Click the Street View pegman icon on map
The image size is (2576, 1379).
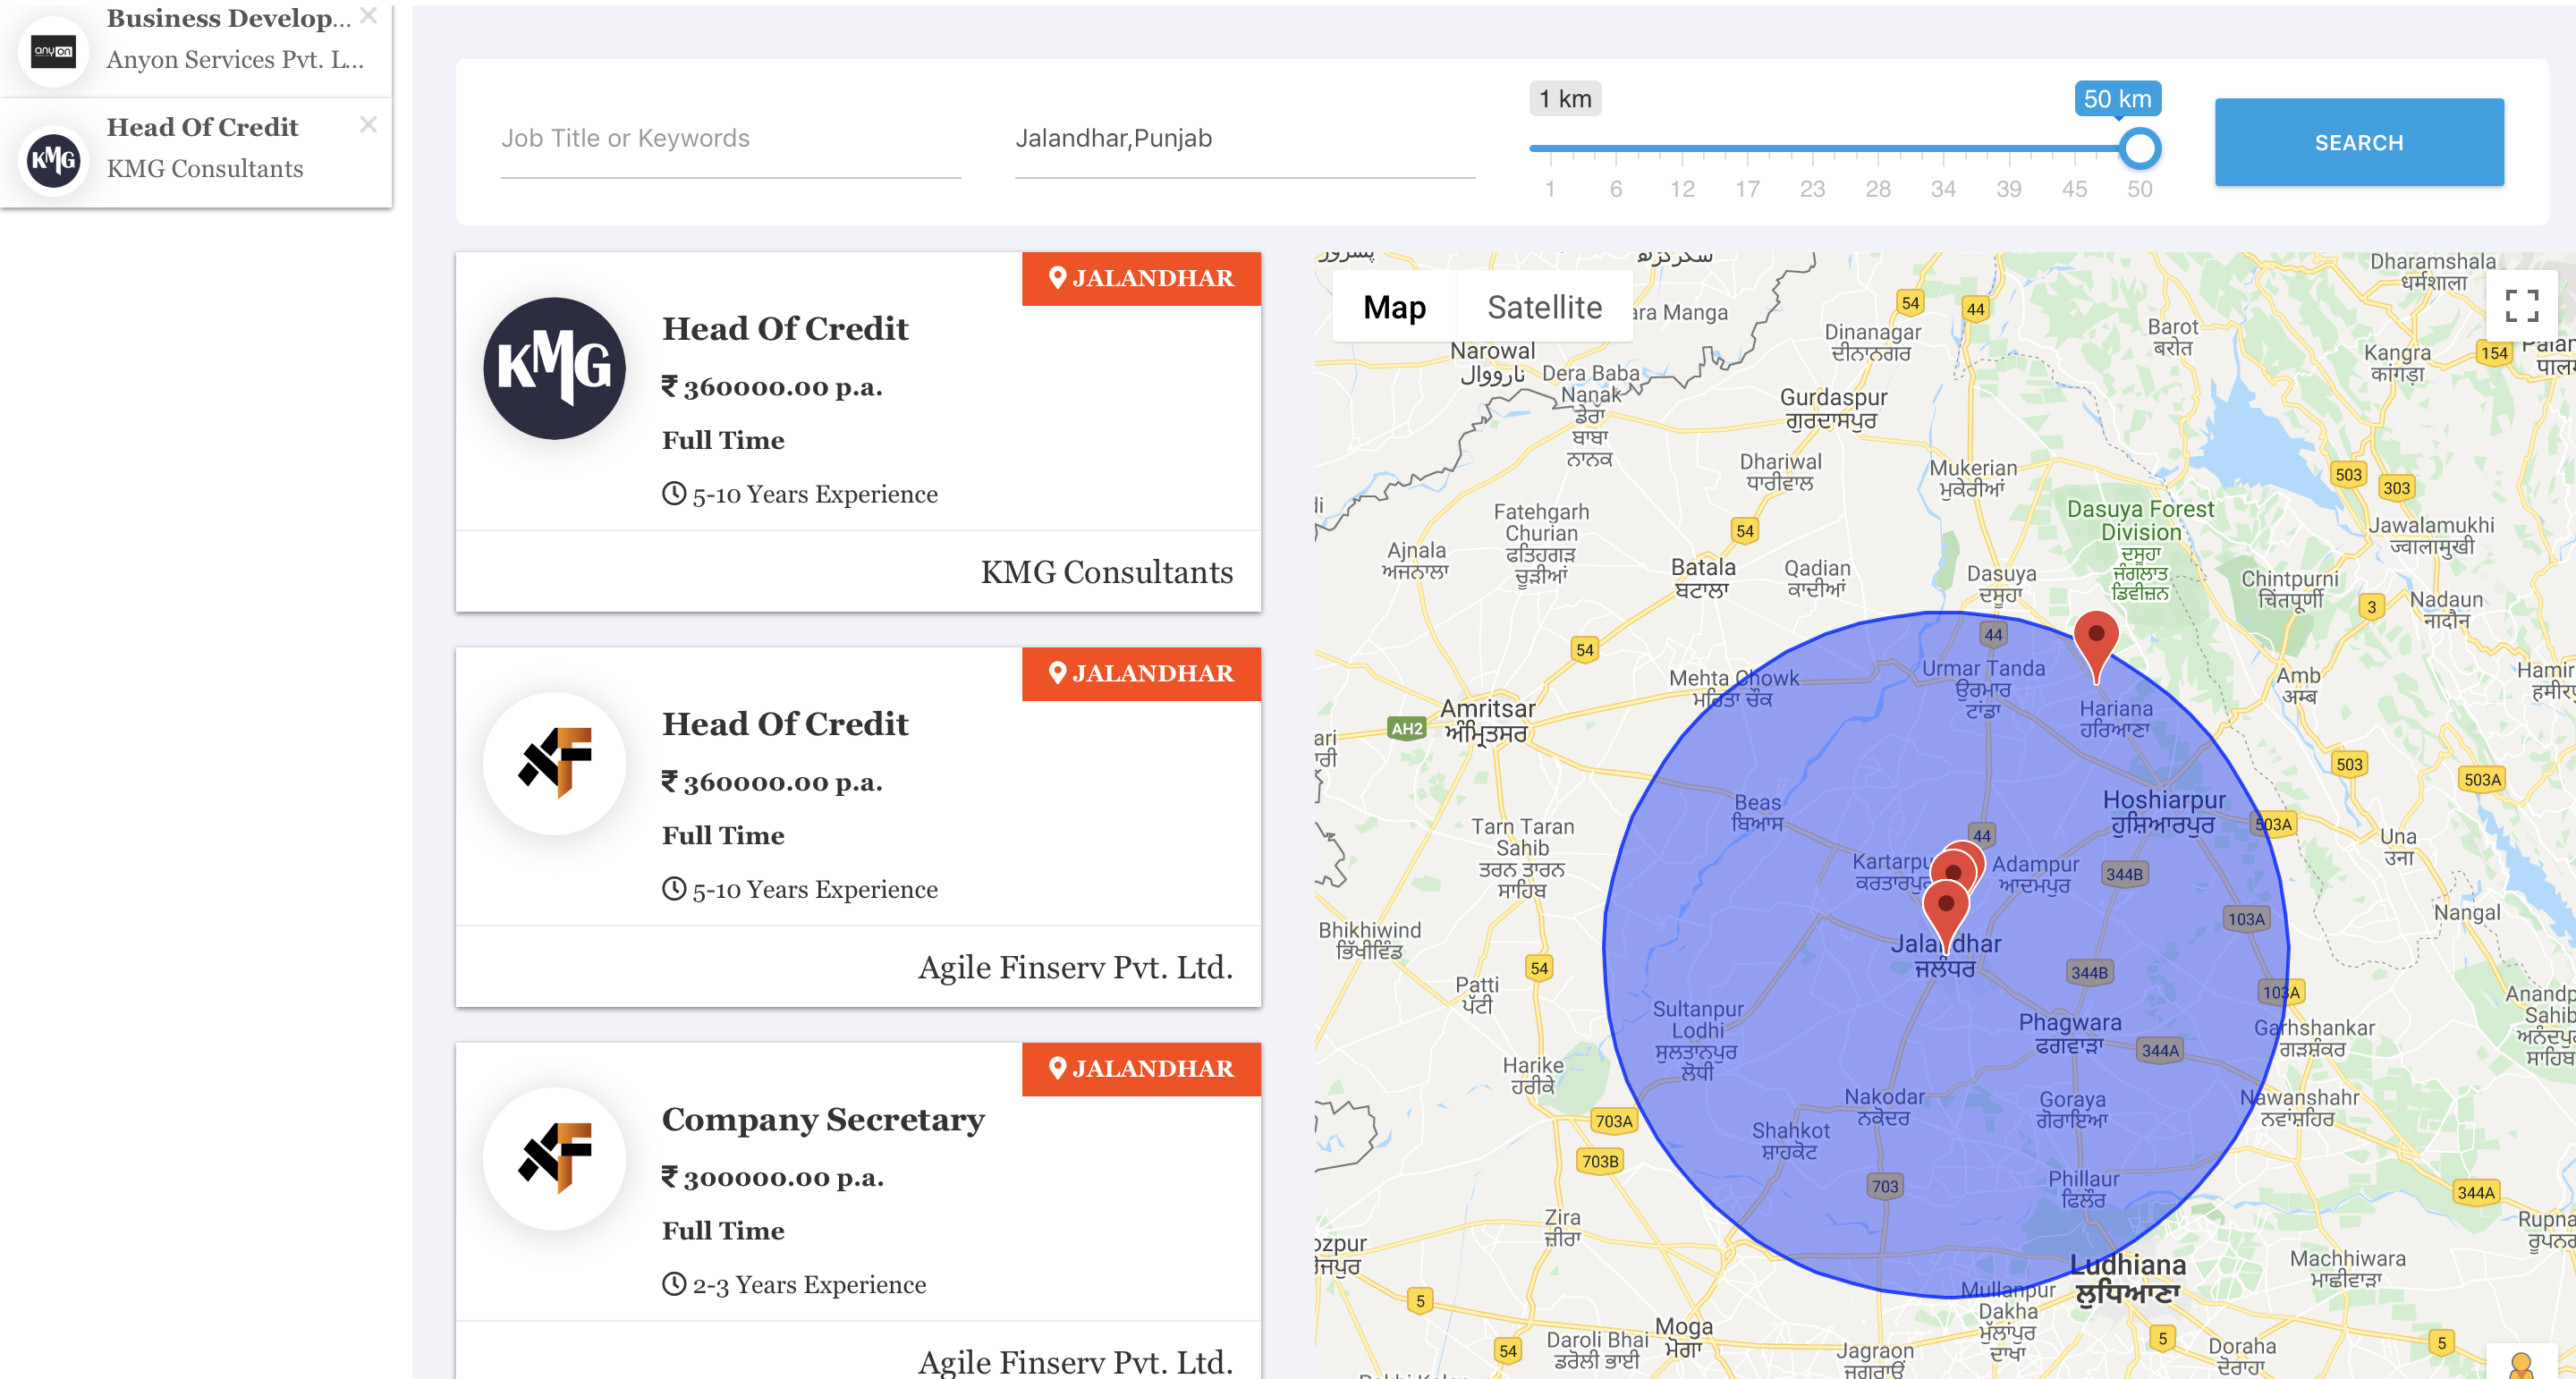pyautogui.click(x=2520, y=1363)
